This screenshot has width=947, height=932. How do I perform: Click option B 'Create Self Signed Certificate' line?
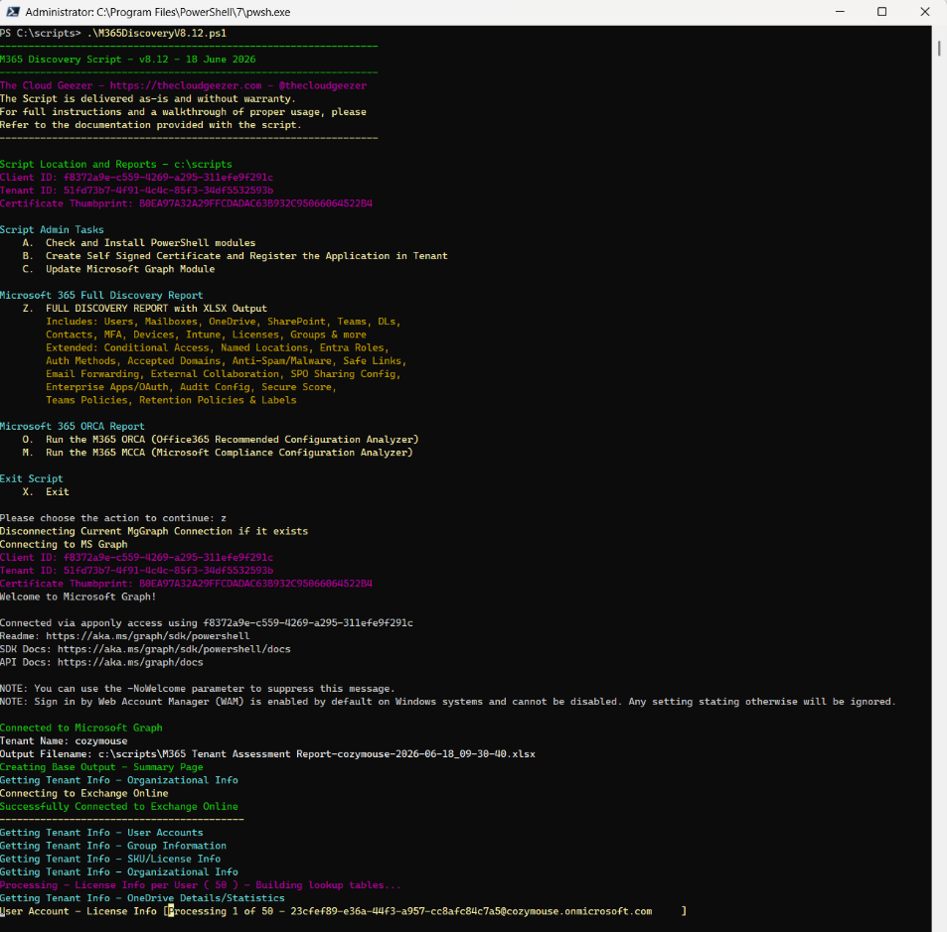[235, 256]
